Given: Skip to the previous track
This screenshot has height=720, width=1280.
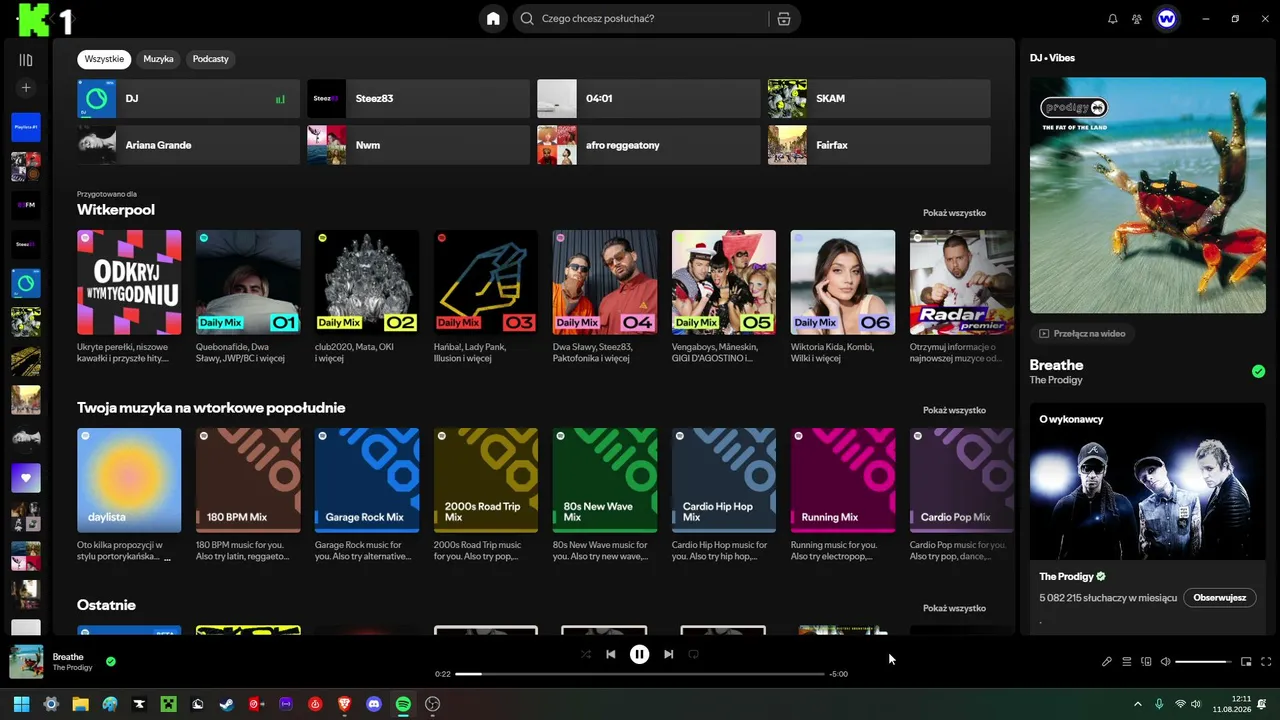Looking at the screenshot, I should click(x=611, y=654).
